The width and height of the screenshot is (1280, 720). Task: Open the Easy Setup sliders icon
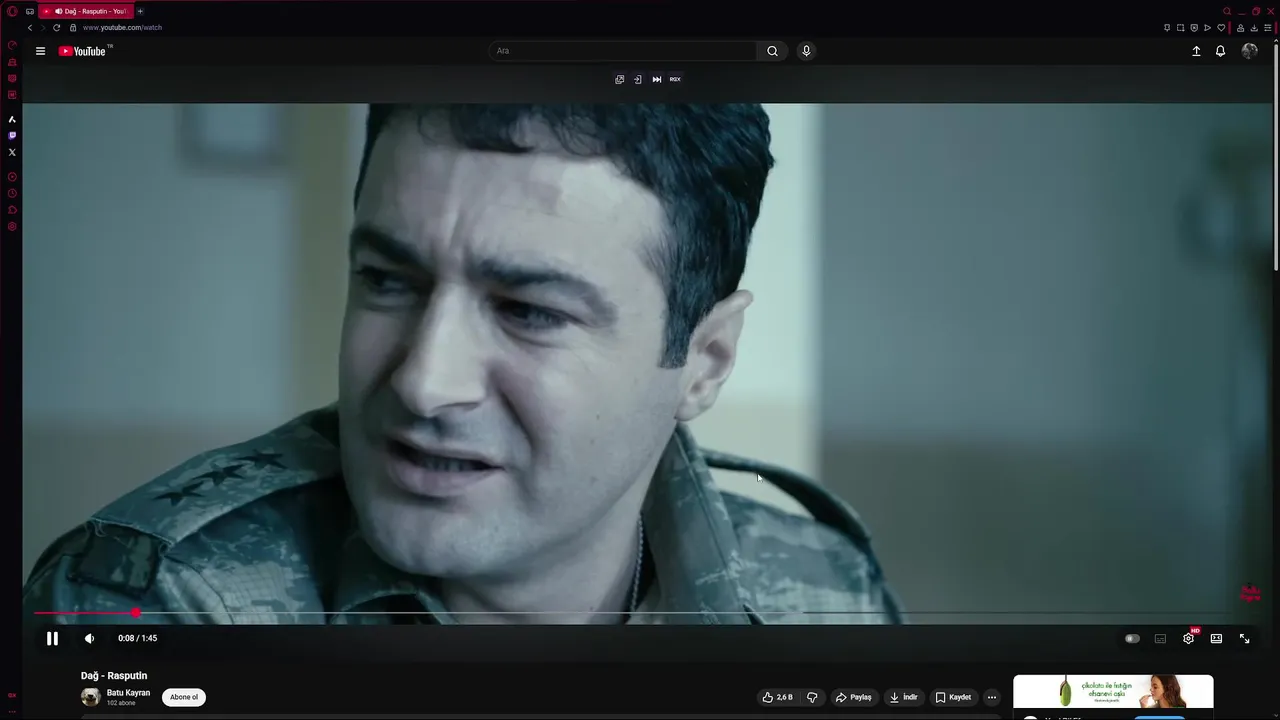(1268, 28)
